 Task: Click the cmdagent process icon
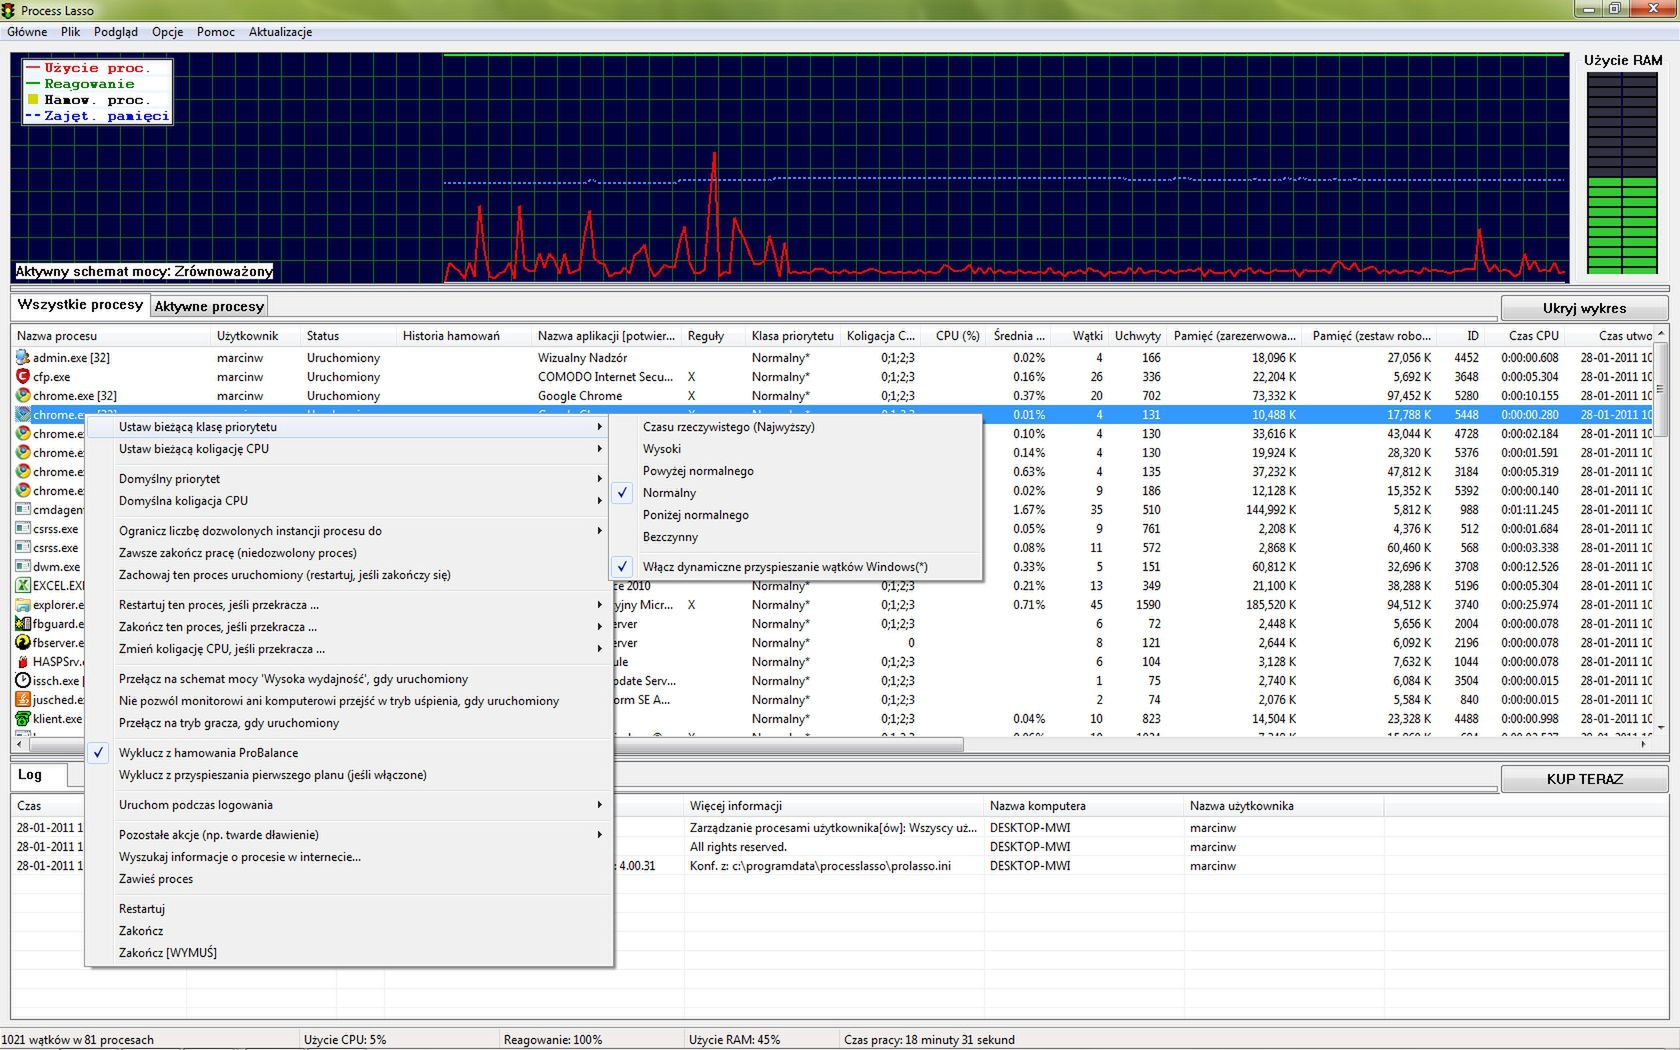[x=22, y=510]
